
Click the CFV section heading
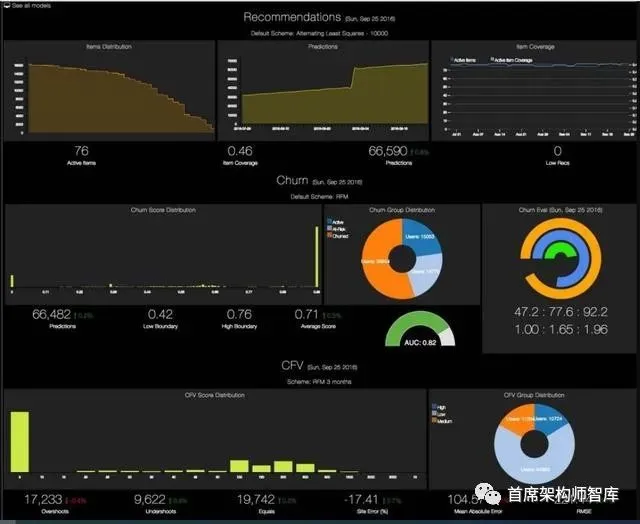292,365
